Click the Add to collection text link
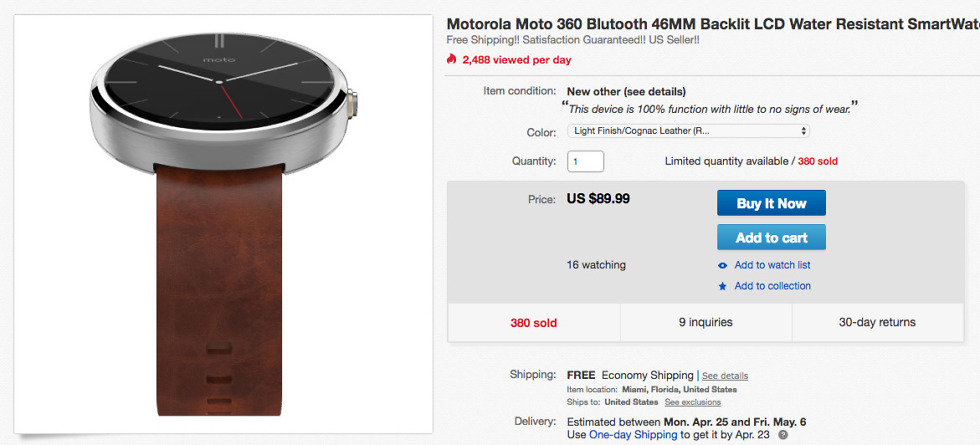 tap(772, 286)
